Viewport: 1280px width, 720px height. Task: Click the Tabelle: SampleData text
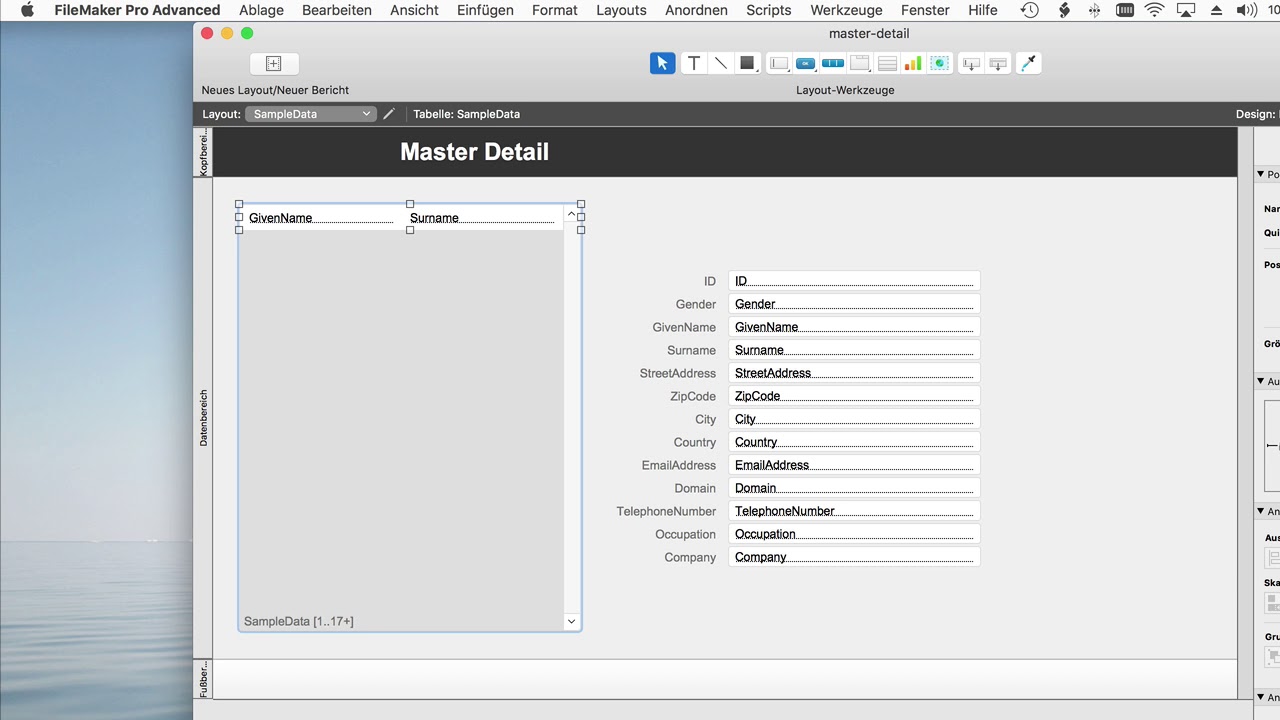(467, 114)
